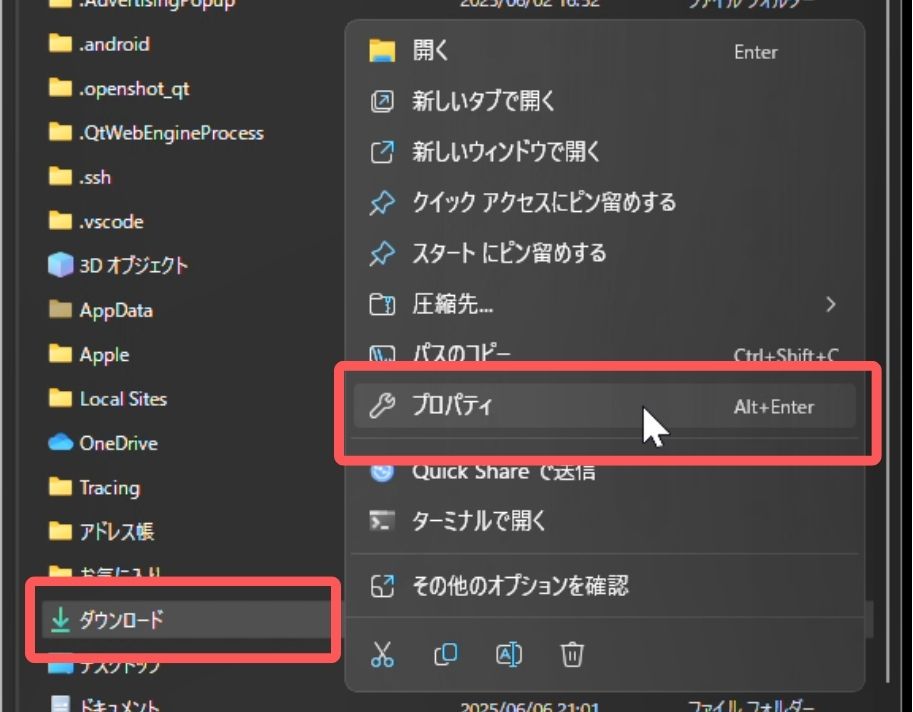Open 圧縮先... submenu entry
Screen dimensions: 913x712
coord(604,304)
